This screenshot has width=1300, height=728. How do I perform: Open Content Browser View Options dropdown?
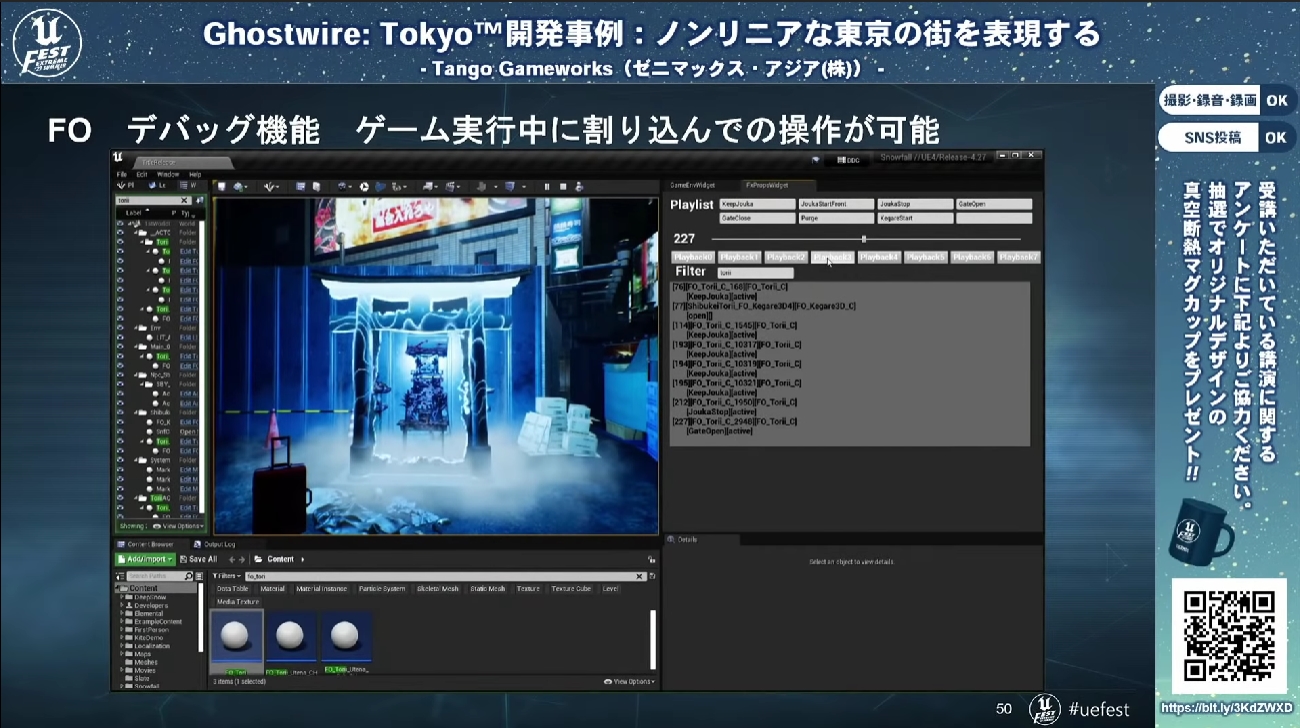[630, 681]
